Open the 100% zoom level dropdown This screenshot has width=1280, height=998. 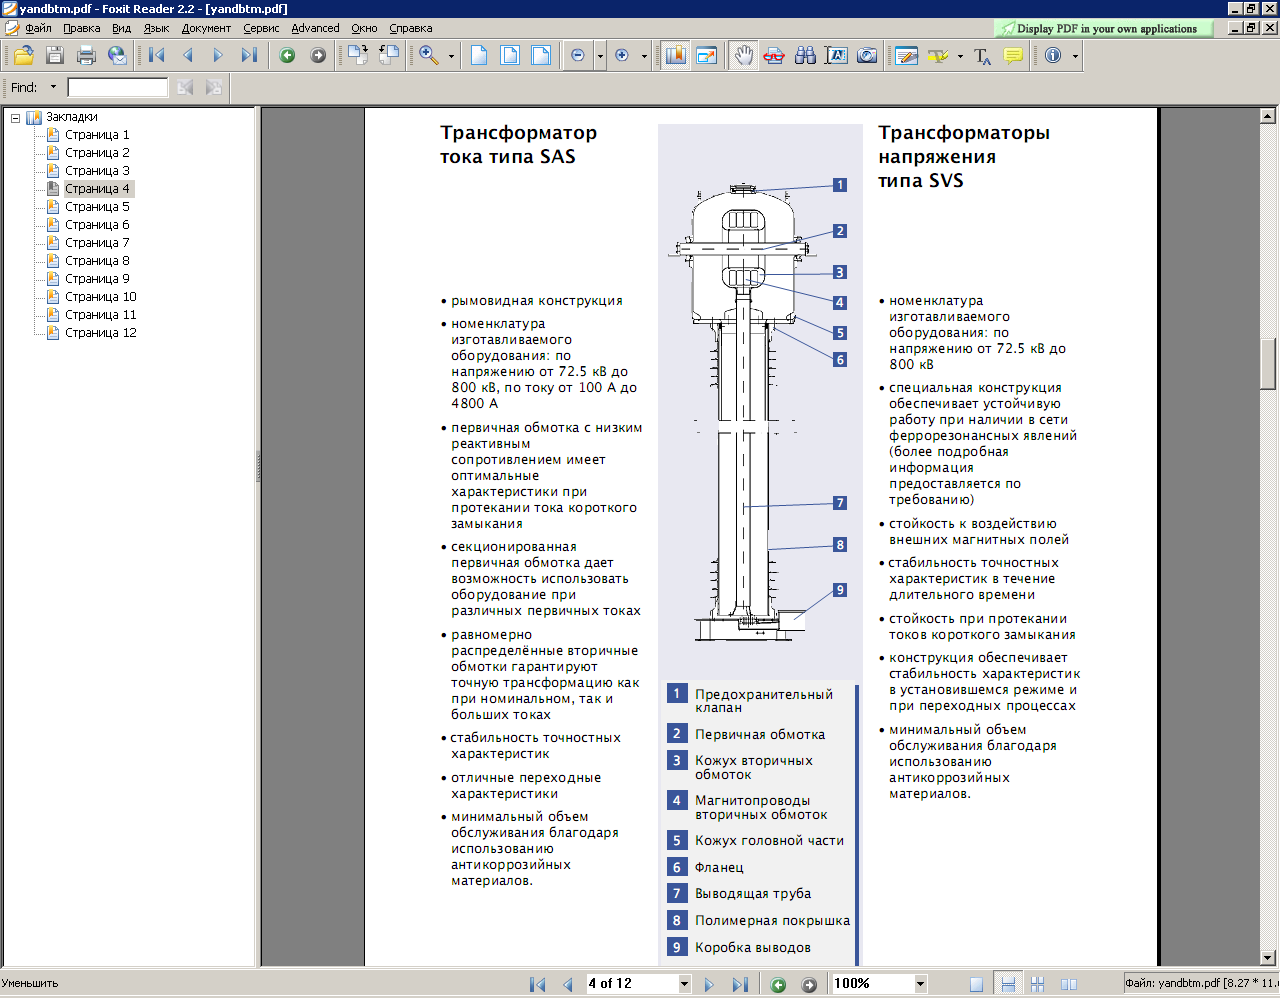921,984
